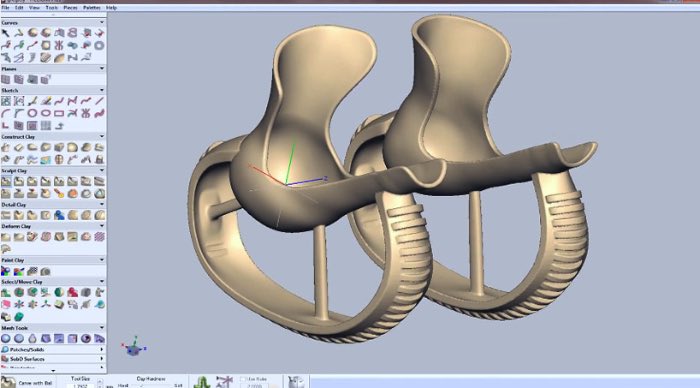700x388 pixels.
Task: Expand the Patches/Solids palette
Action: point(102,350)
